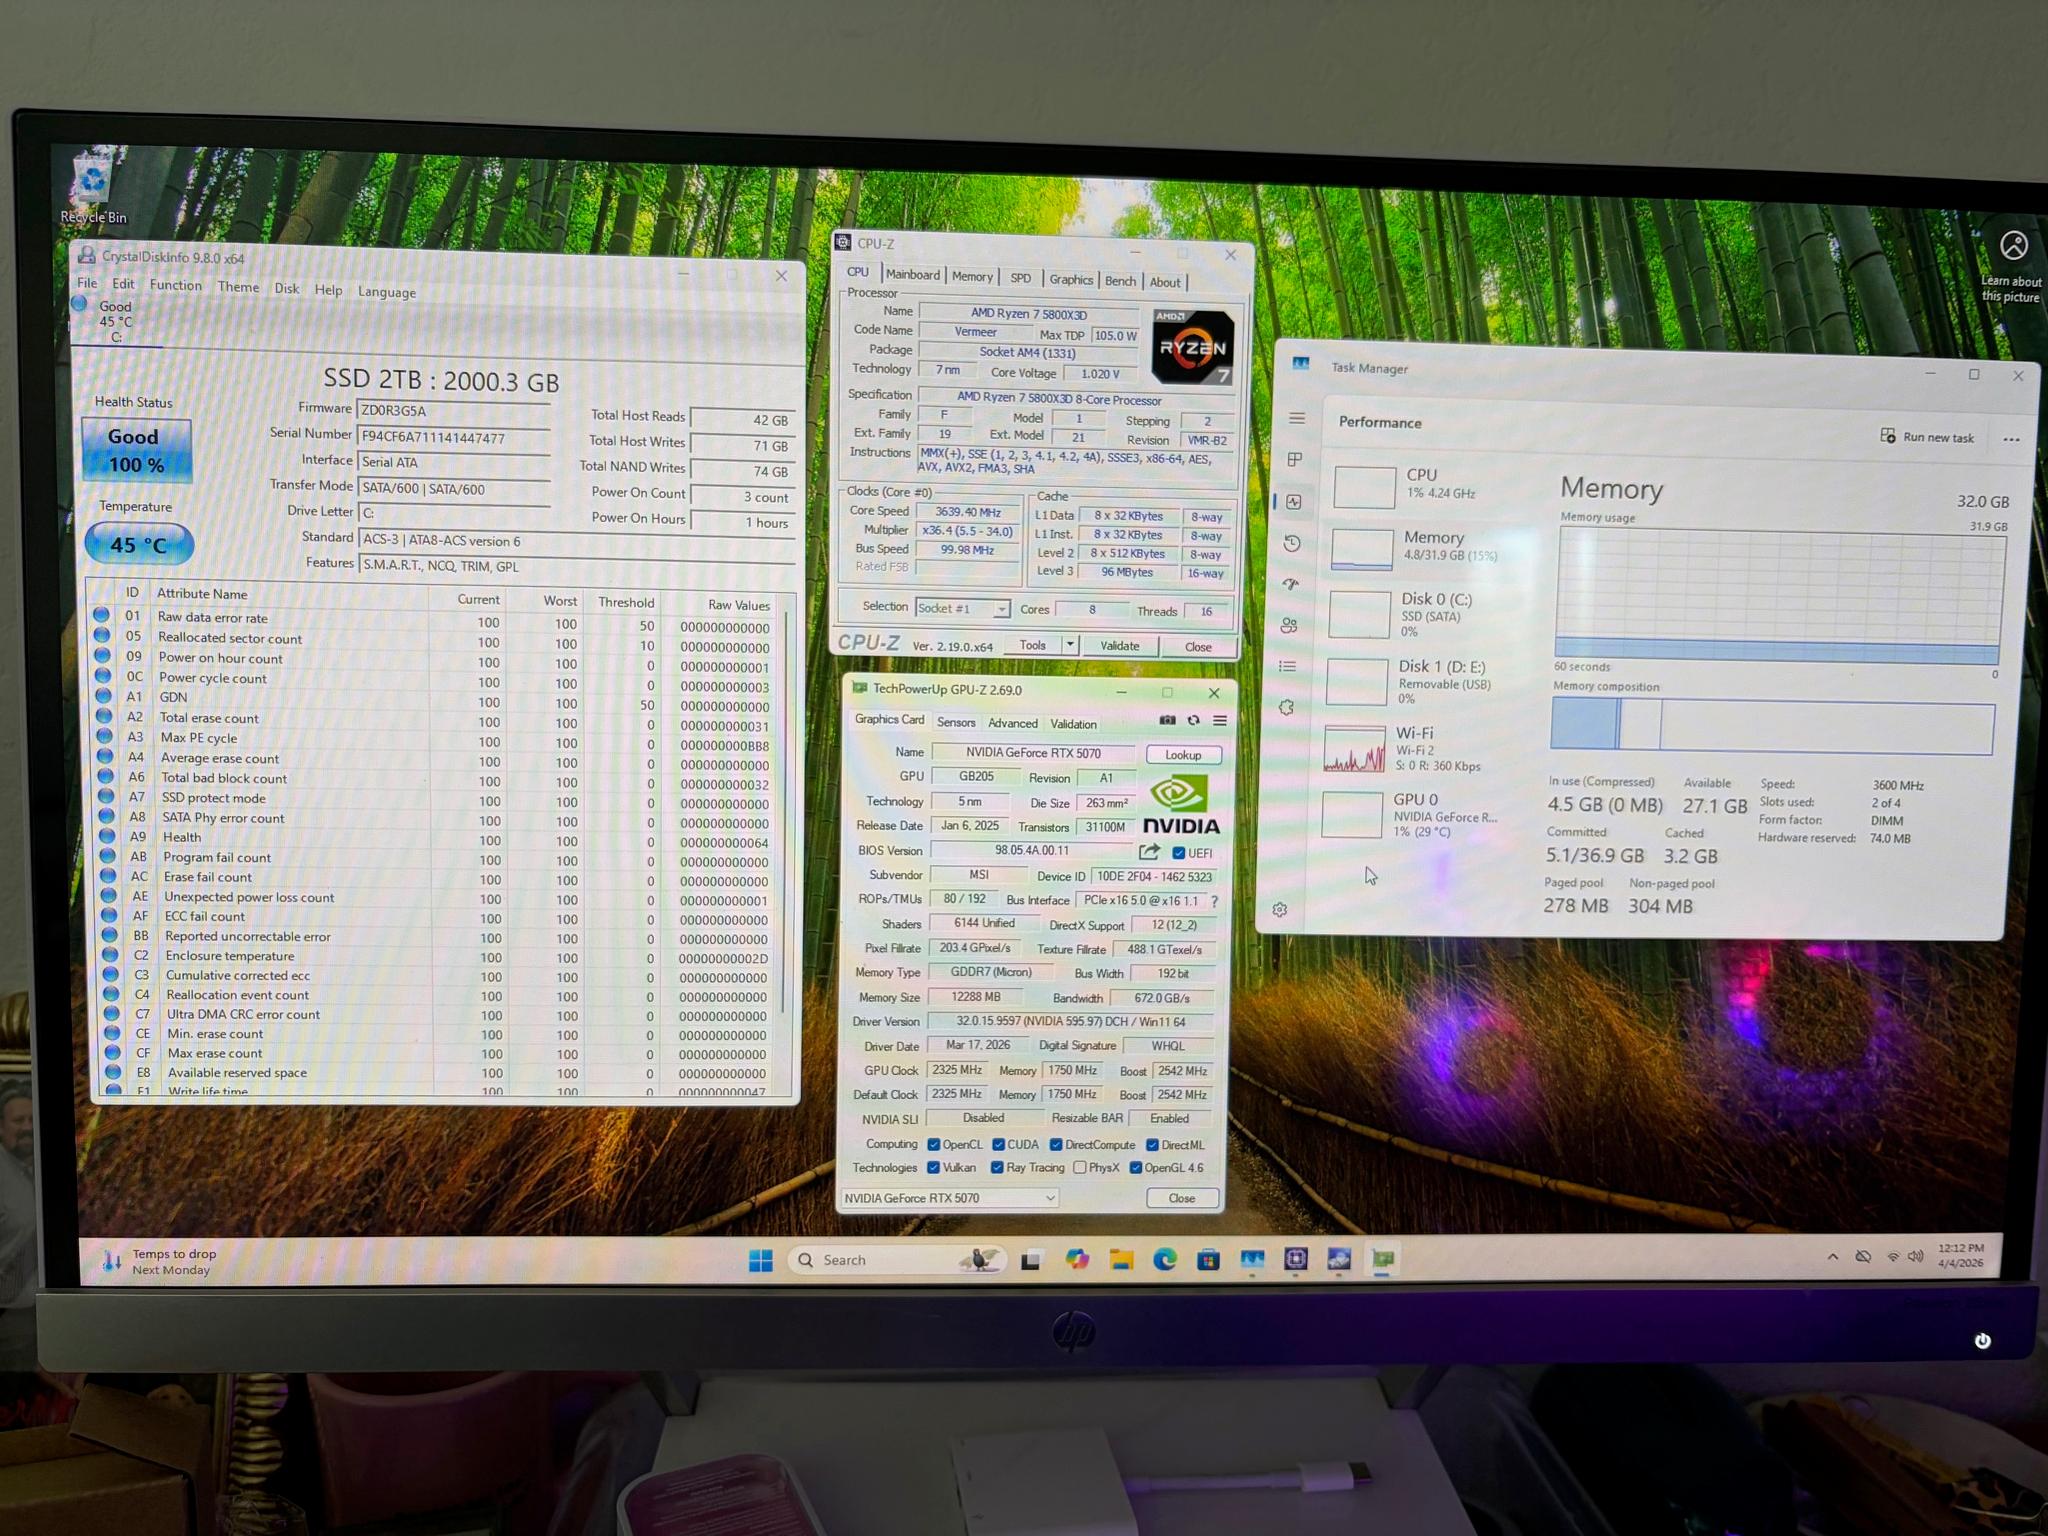Open Task Manager Details list icon
Viewport: 2048px width, 1536px height.
[x=1288, y=666]
